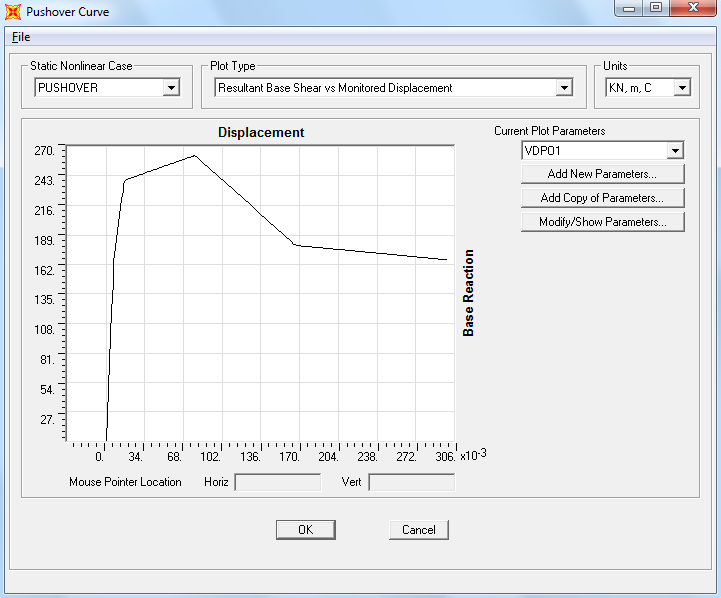
Task: Click the x10-3 scale label
Action: (x=473, y=455)
